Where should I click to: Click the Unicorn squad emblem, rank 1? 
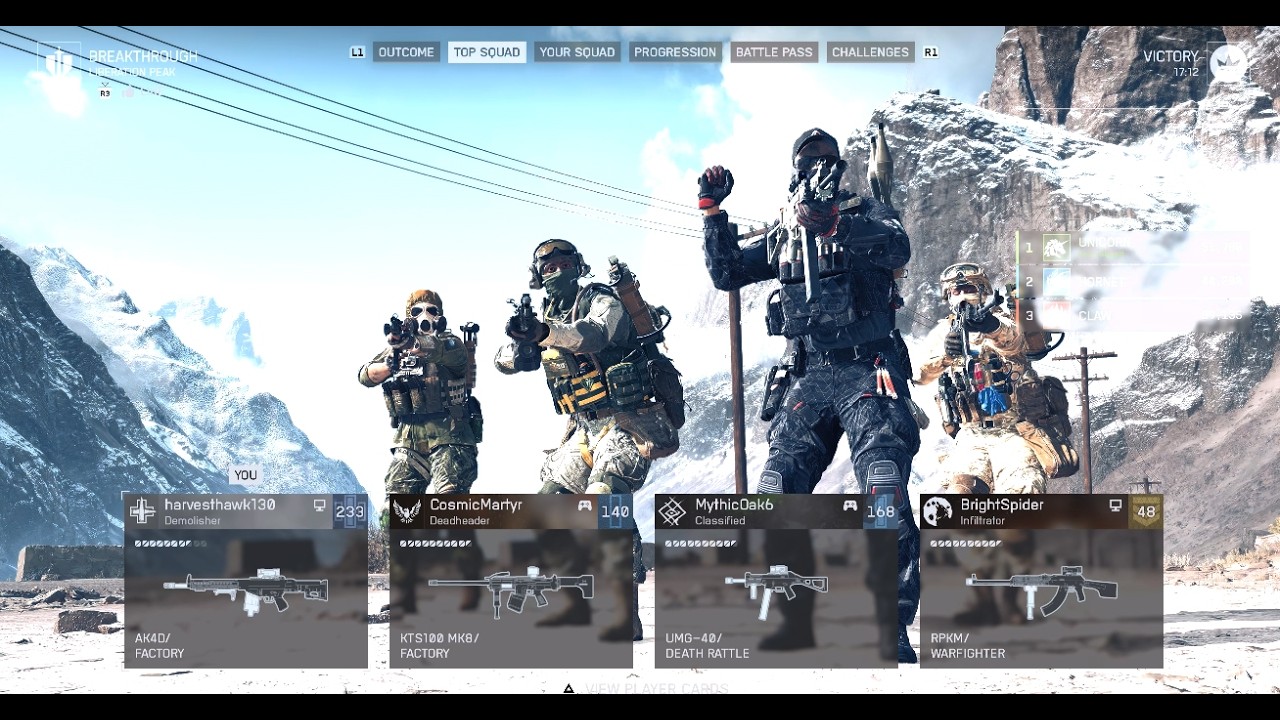[1057, 247]
